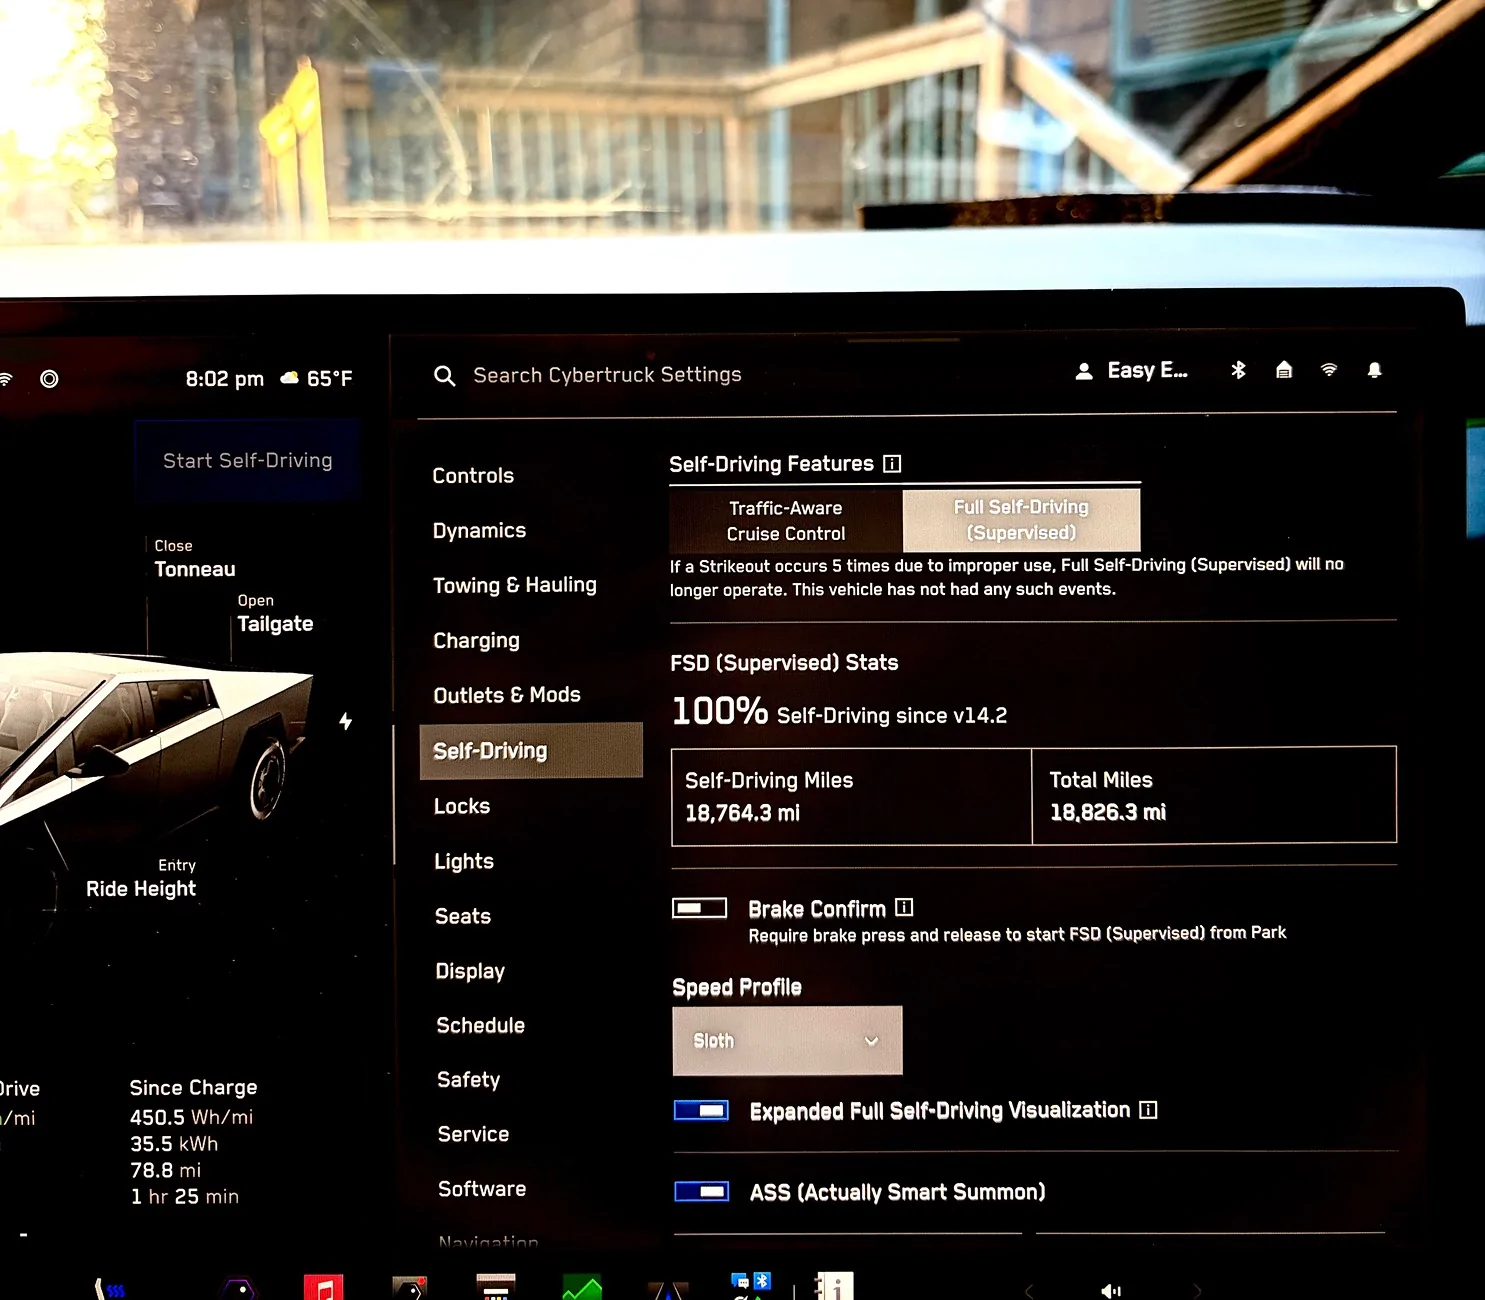Screen dimensions: 1485x1300
Task: Tap Start Self-Driving button
Action: [248, 461]
